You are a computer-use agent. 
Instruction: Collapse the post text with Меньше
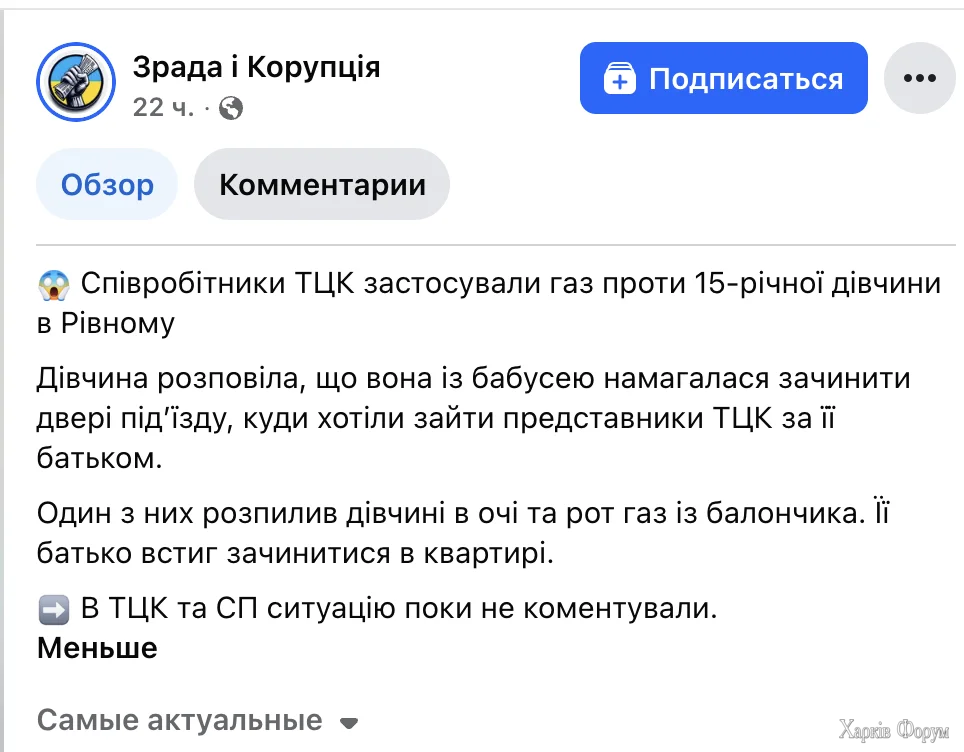coord(96,647)
